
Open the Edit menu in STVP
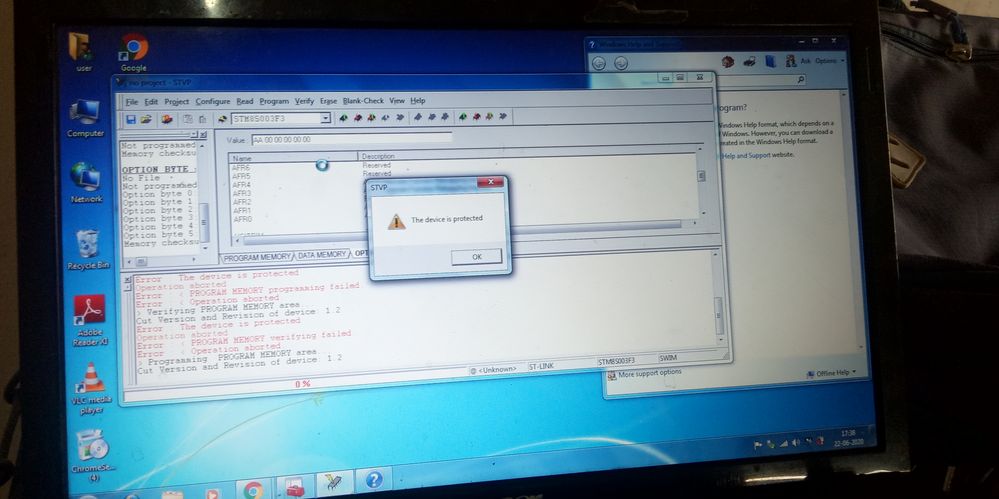[x=151, y=102]
